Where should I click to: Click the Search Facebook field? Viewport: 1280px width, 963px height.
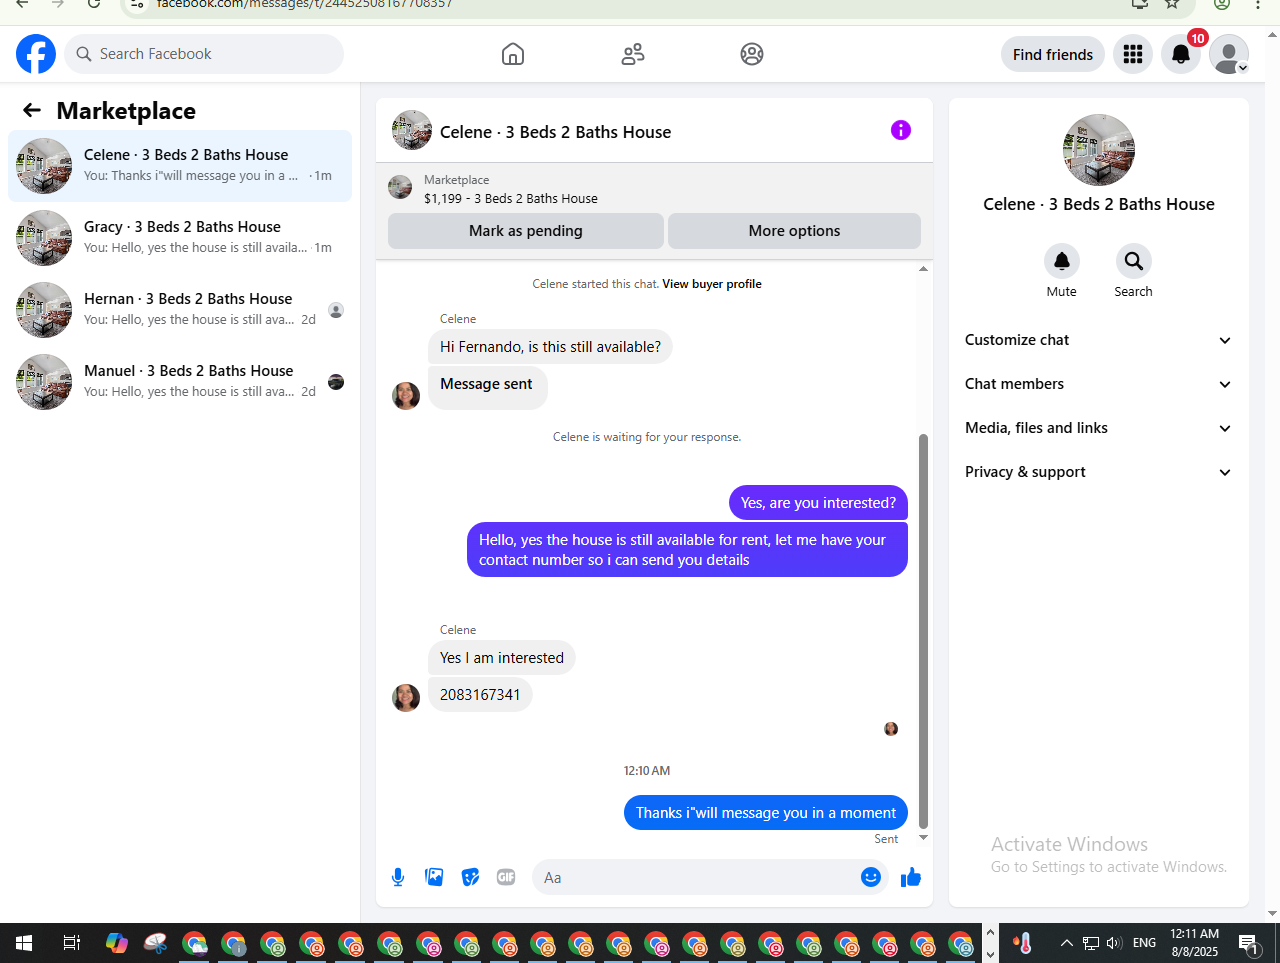(204, 54)
